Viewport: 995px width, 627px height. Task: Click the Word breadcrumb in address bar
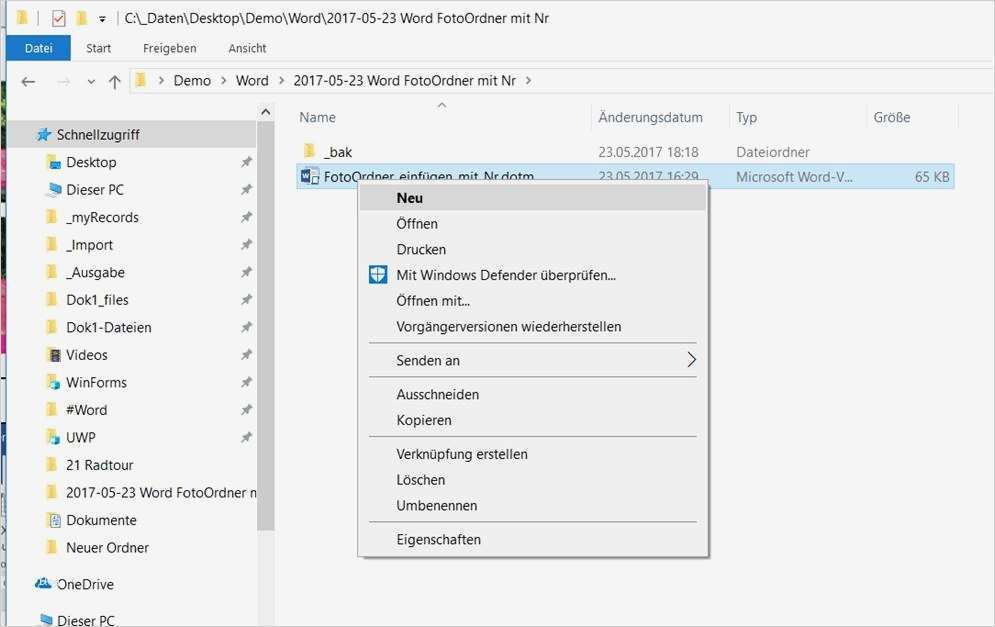pyautogui.click(x=252, y=81)
